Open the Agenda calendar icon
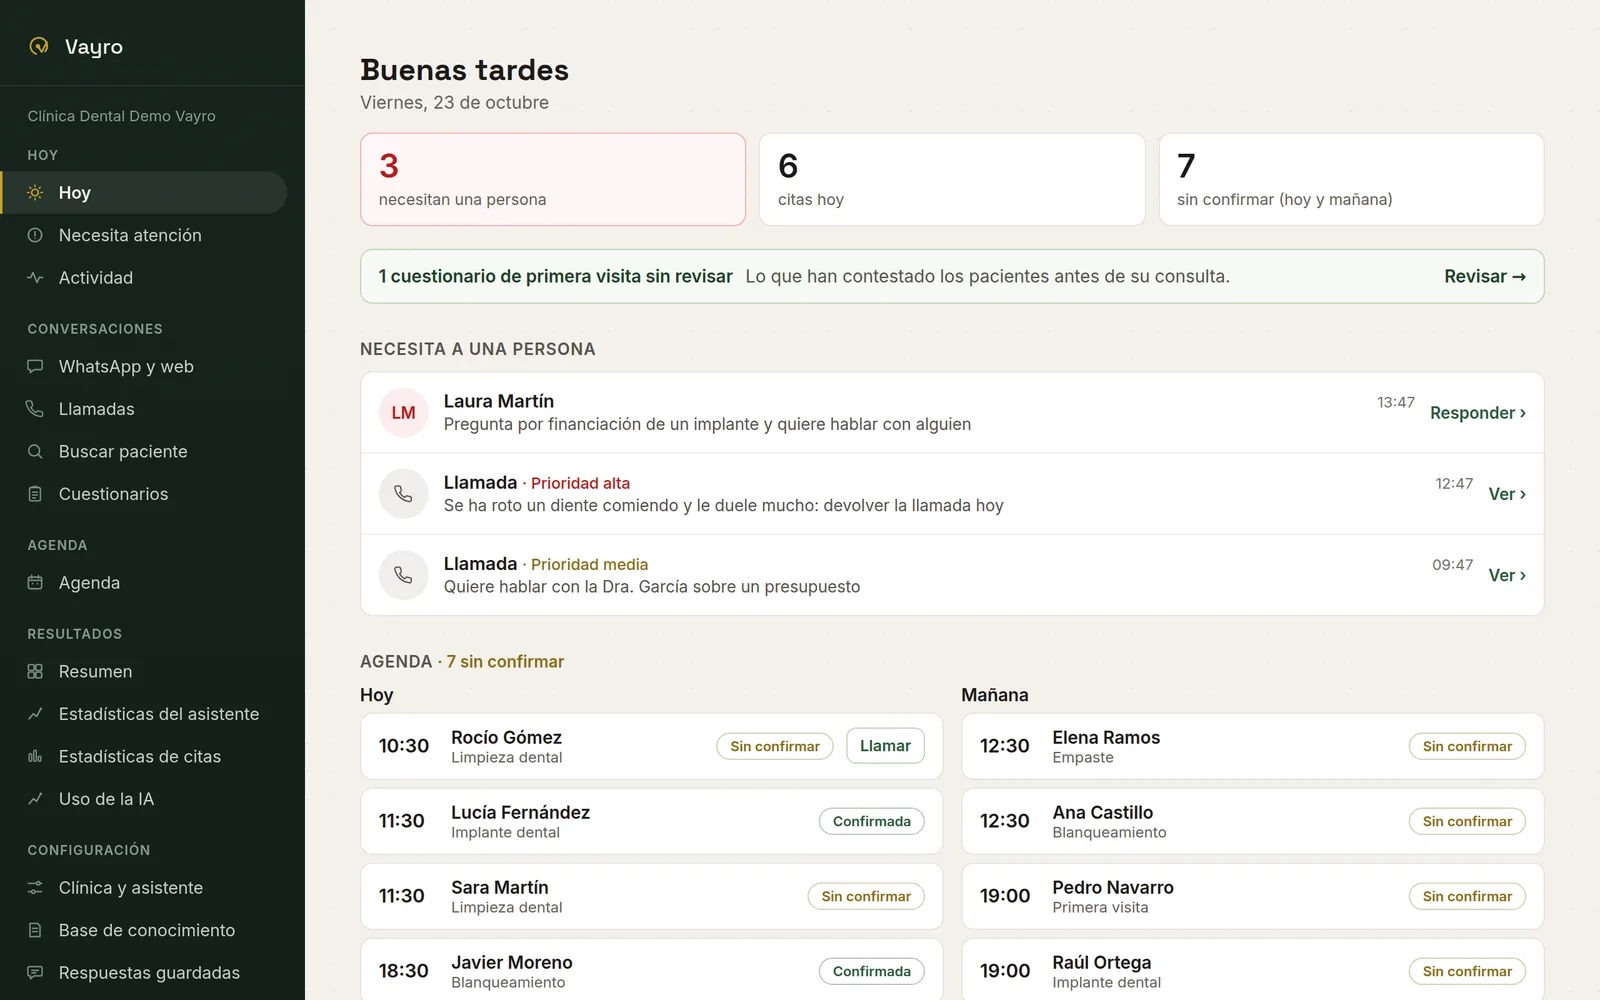Viewport: 1600px width, 1000px height. tap(35, 583)
